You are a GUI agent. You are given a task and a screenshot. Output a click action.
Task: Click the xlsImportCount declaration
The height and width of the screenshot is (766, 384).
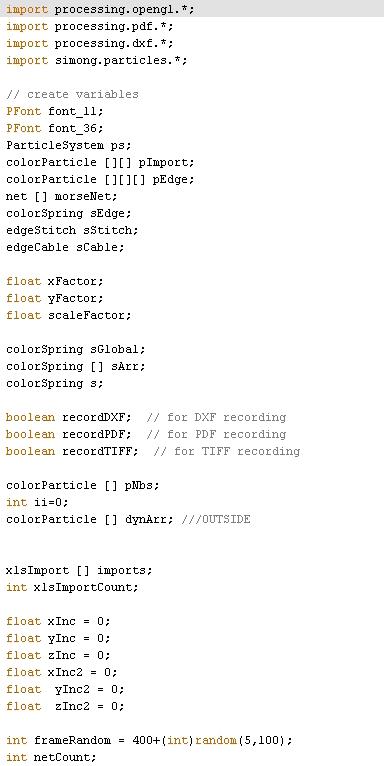[72, 587]
